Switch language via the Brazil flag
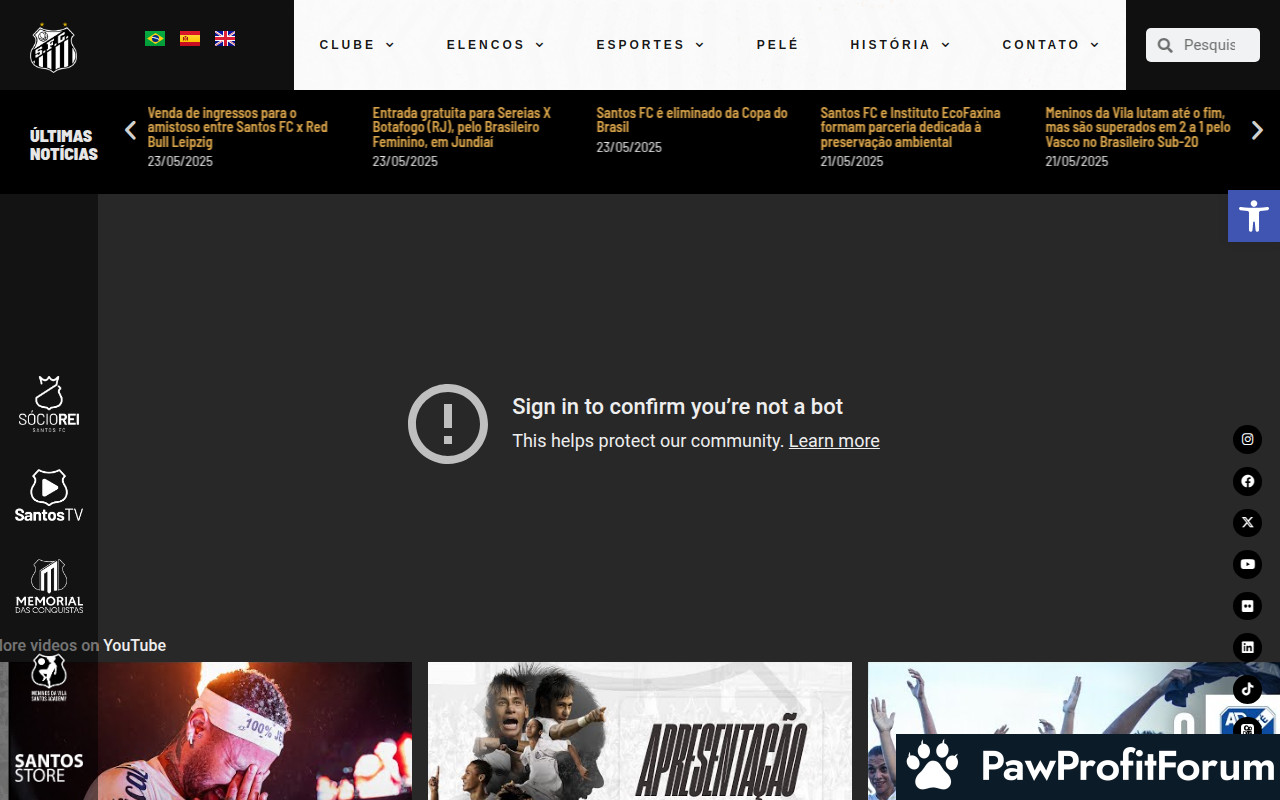Image resolution: width=1280 pixels, height=800 pixels. 155,38
